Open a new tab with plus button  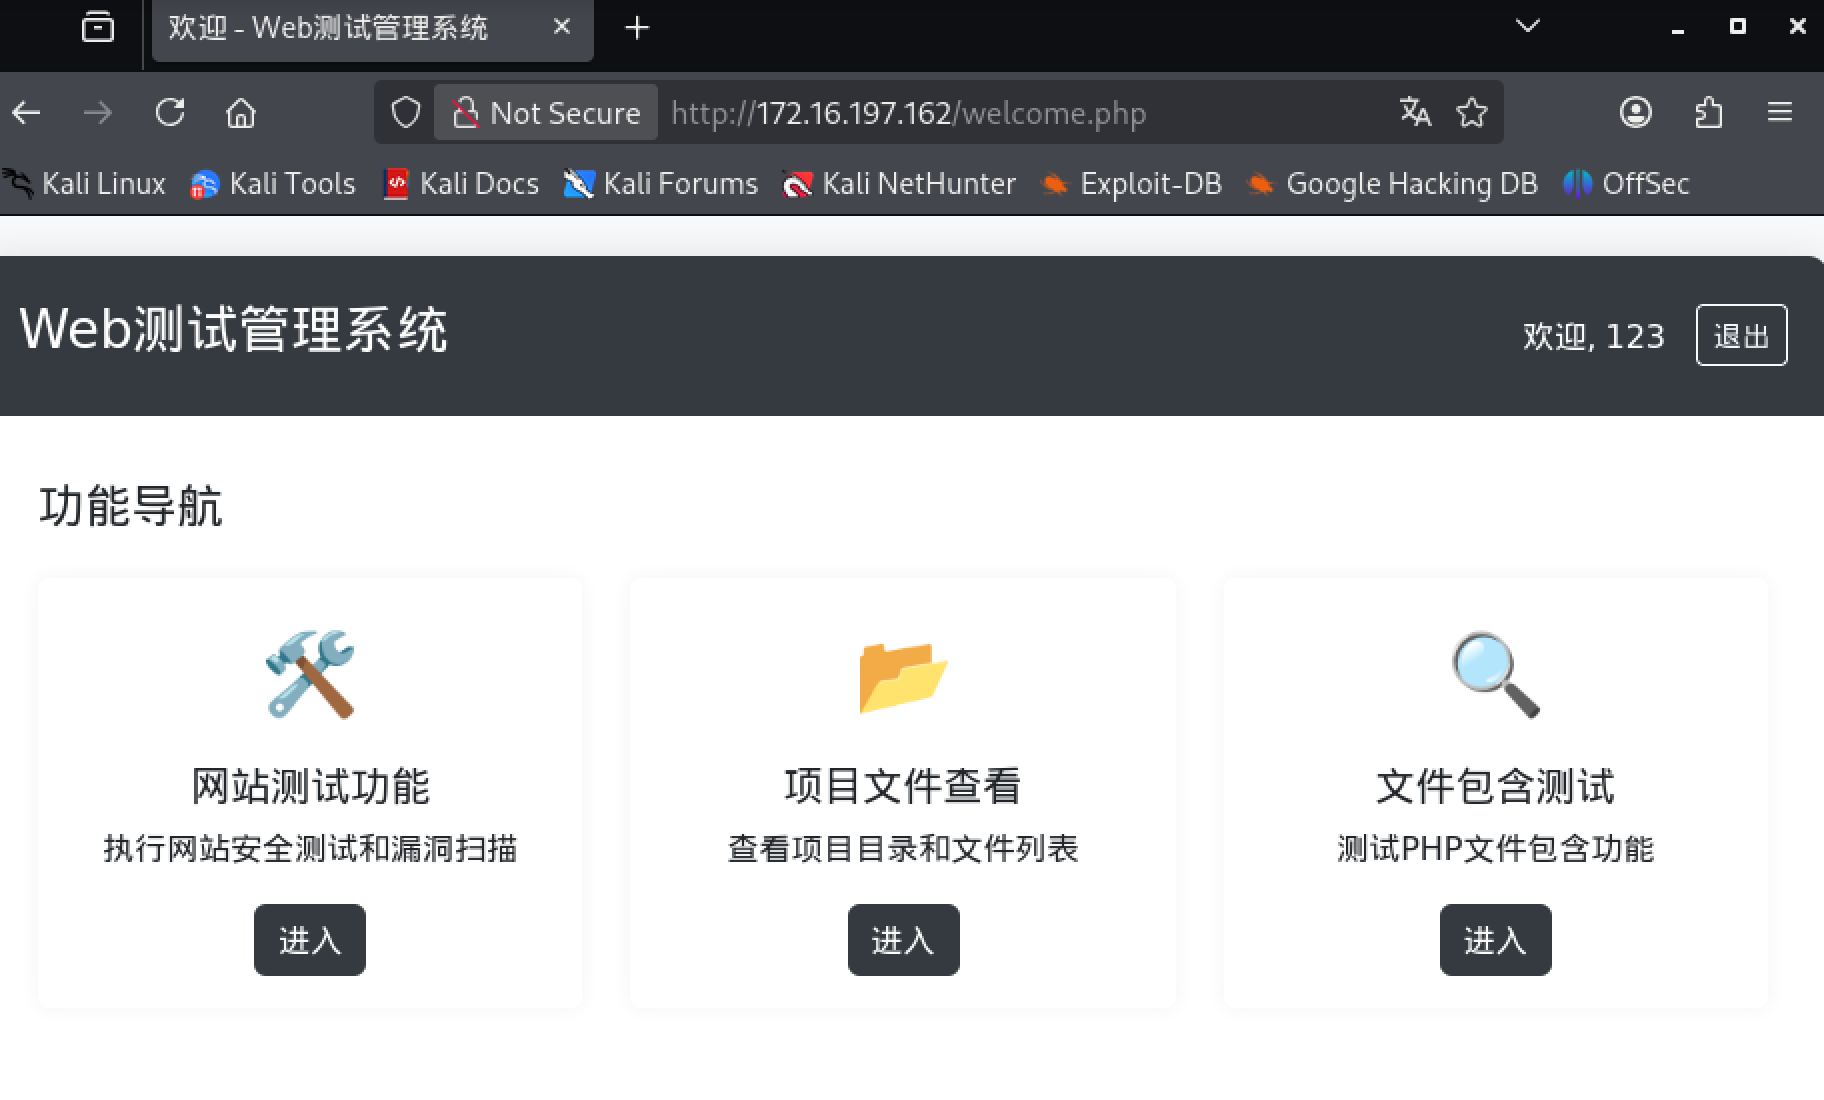[637, 28]
